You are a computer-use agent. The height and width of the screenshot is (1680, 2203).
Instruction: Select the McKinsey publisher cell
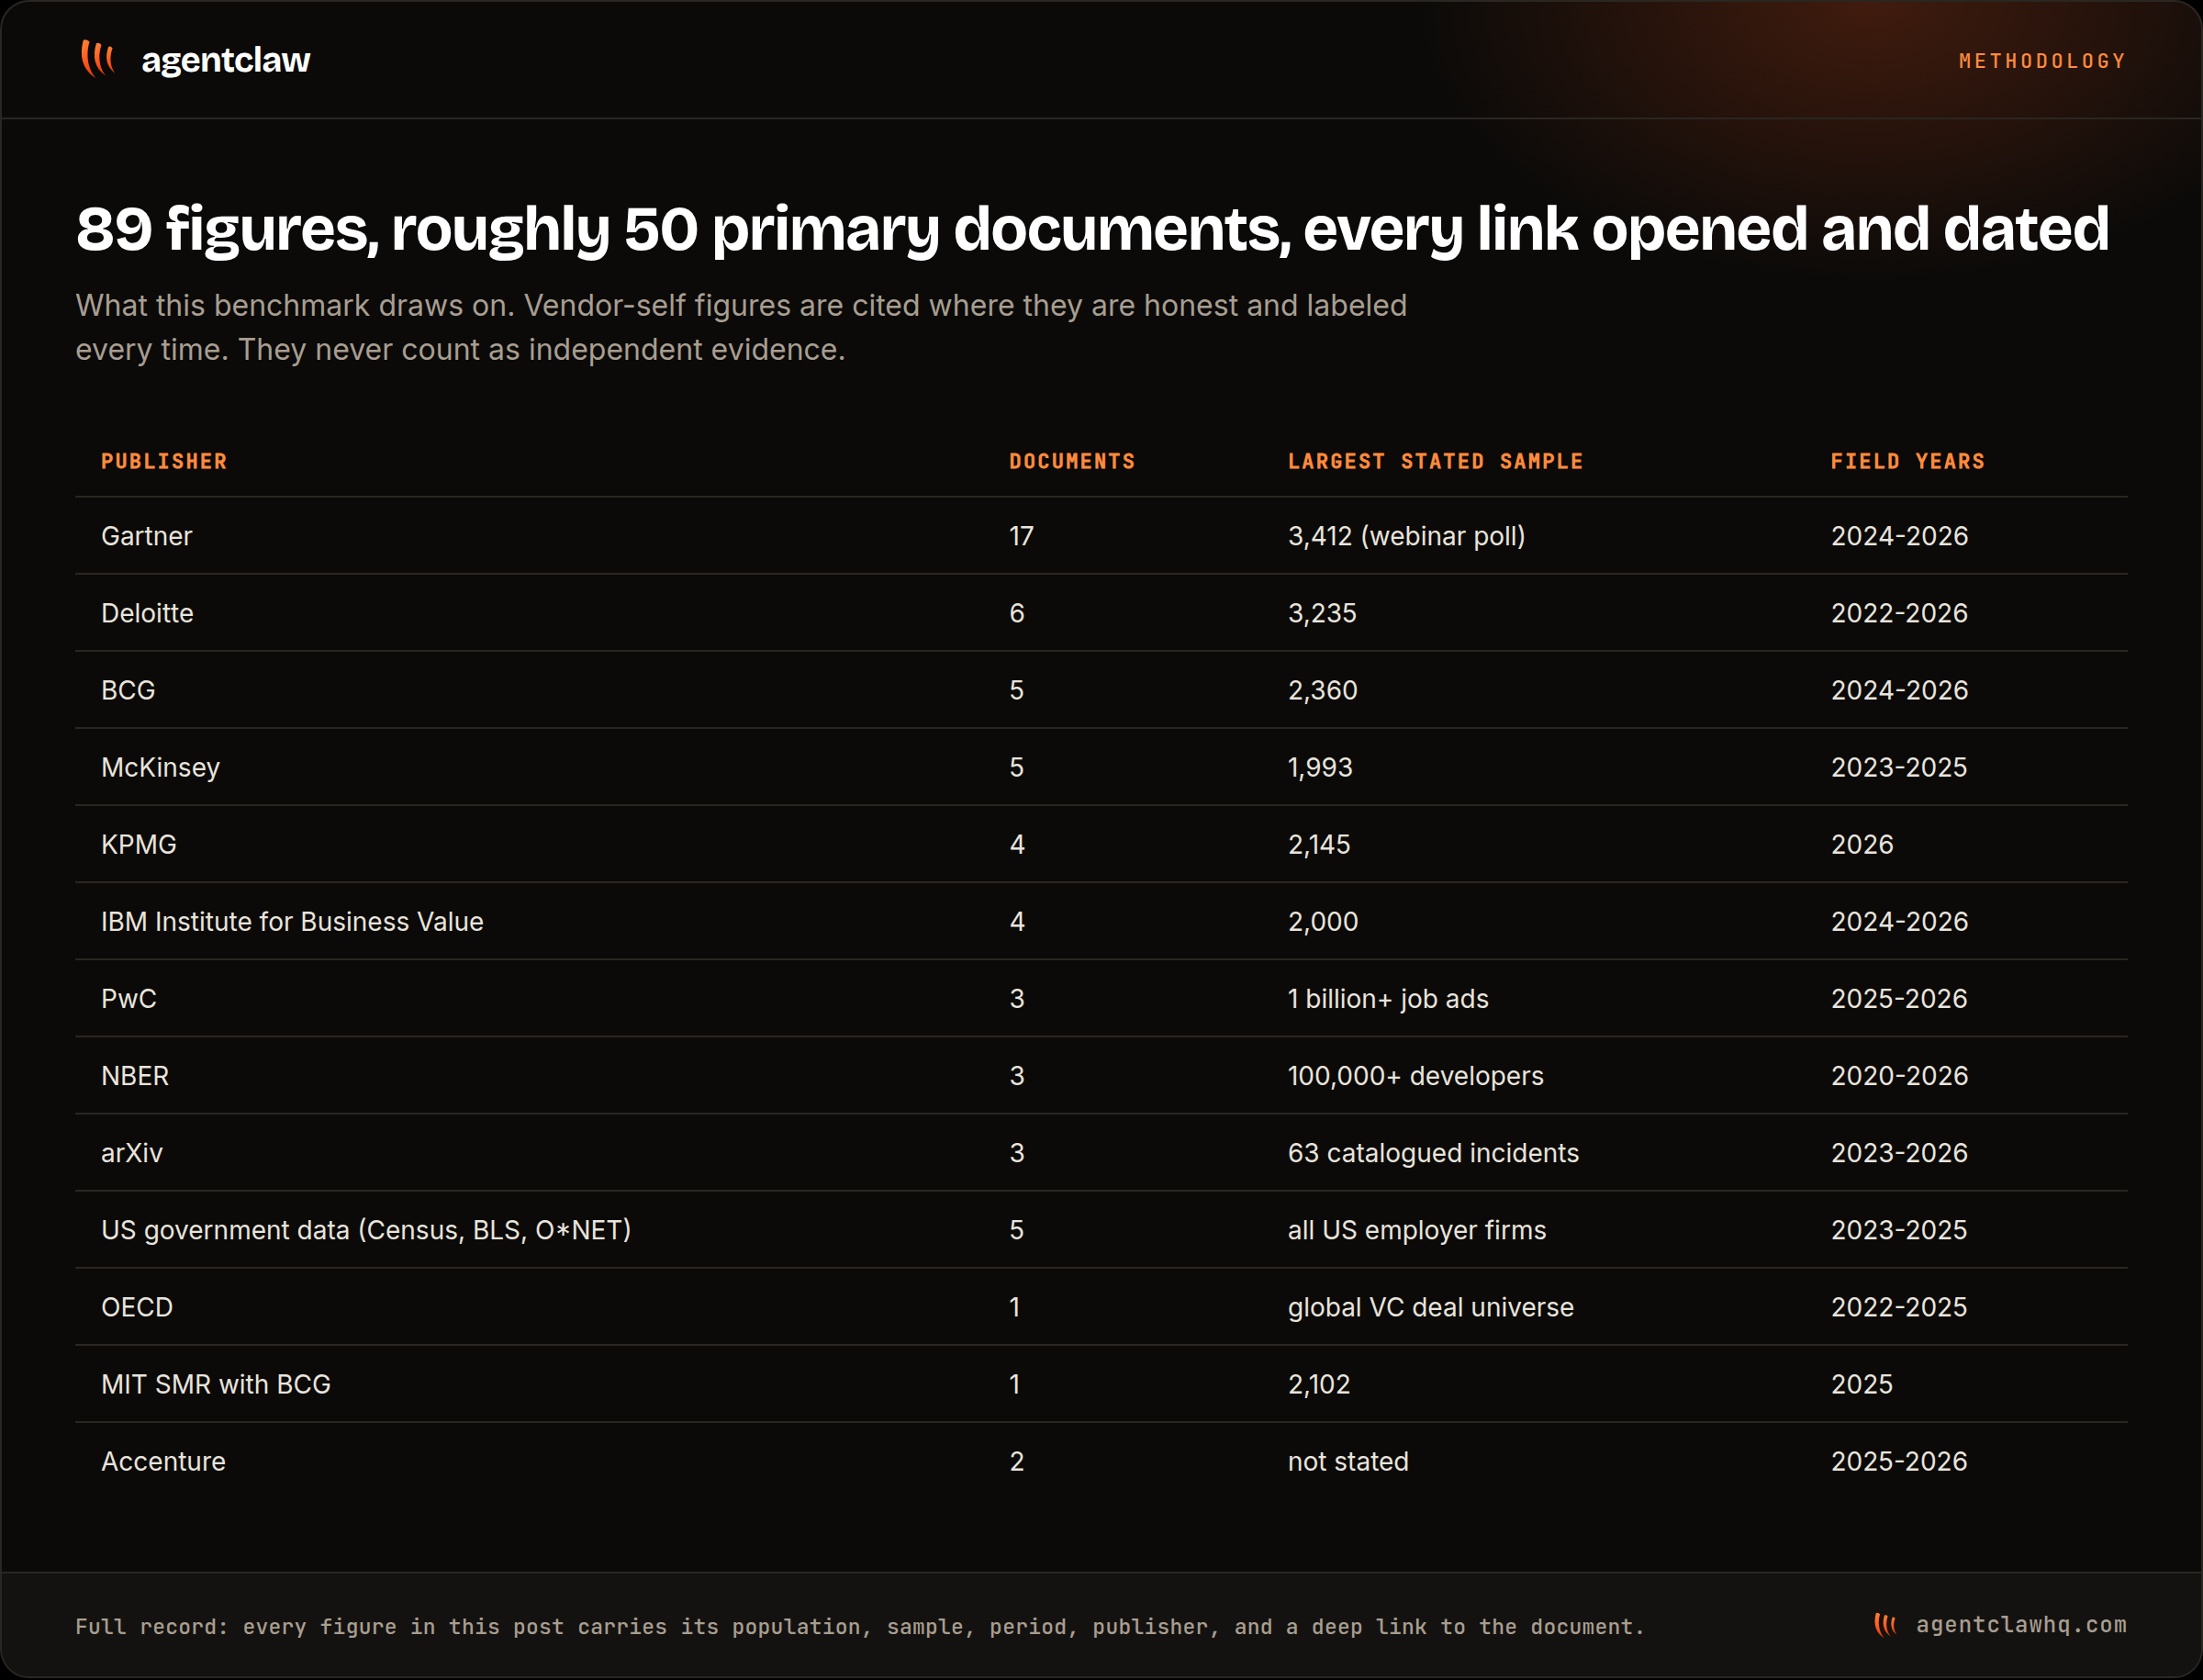(160, 767)
